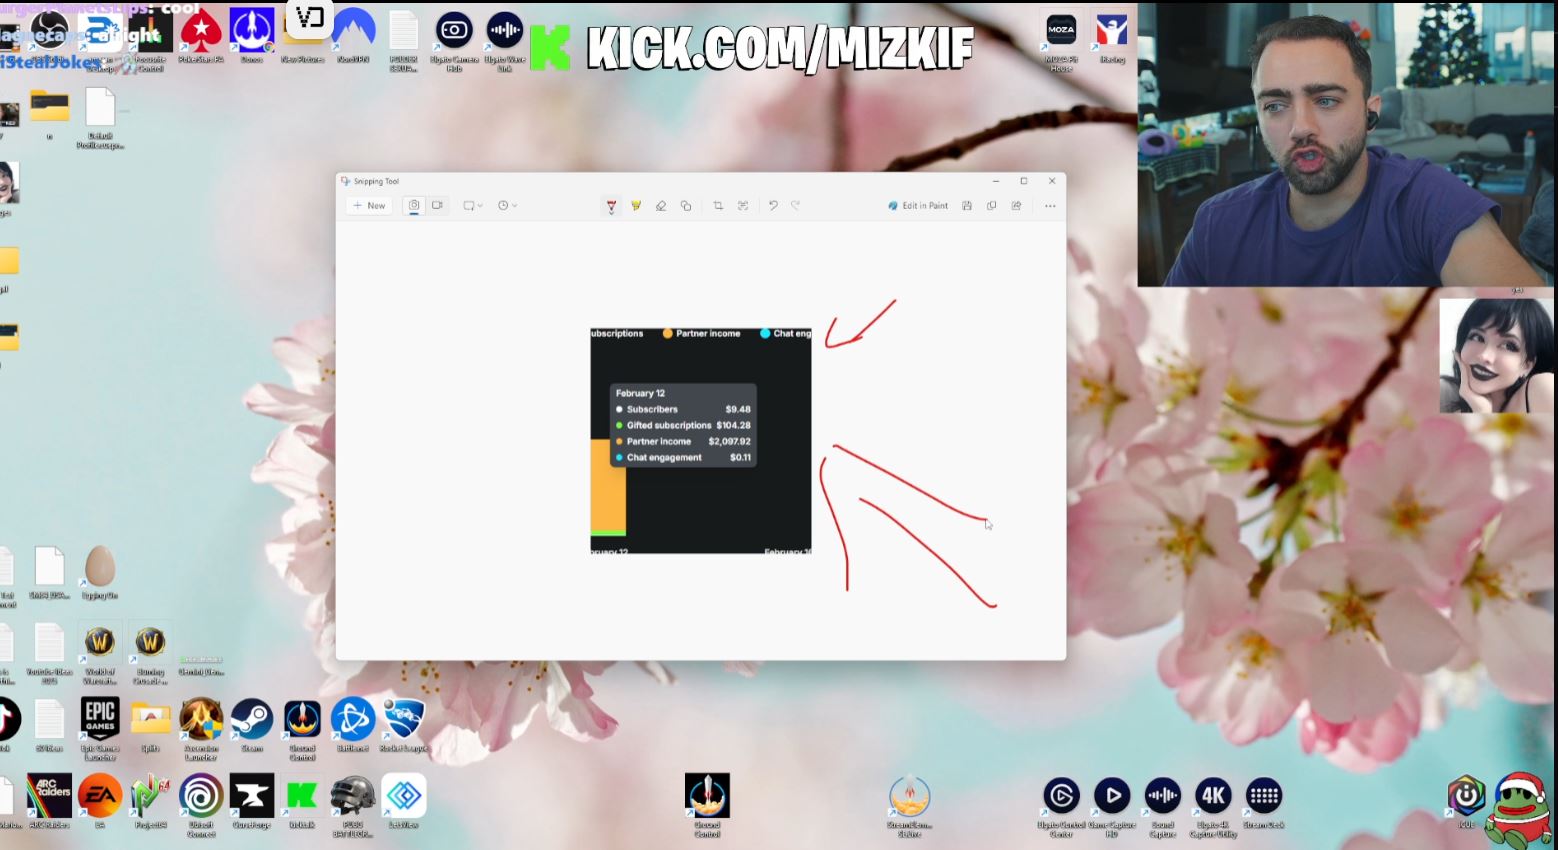Open the snip delay timer dropdown

click(x=507, y=206)
